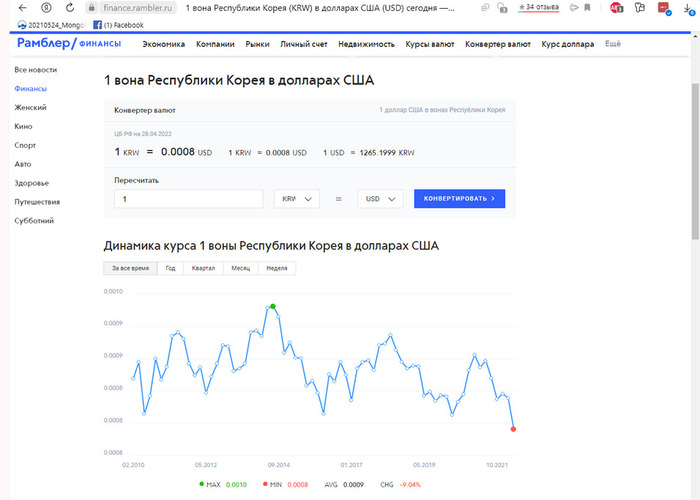
Task: Select the 'За все время' period toggle
Action: (x=130, y=268)
